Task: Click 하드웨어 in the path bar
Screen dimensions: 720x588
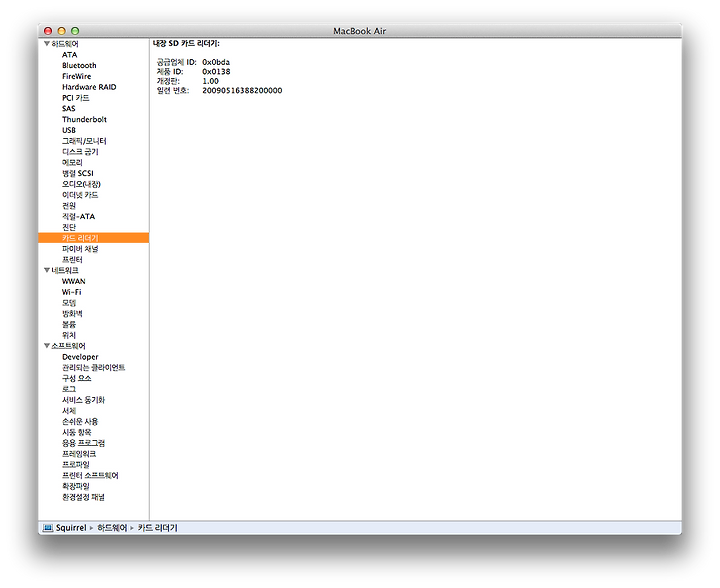Action: click(112, 528)
